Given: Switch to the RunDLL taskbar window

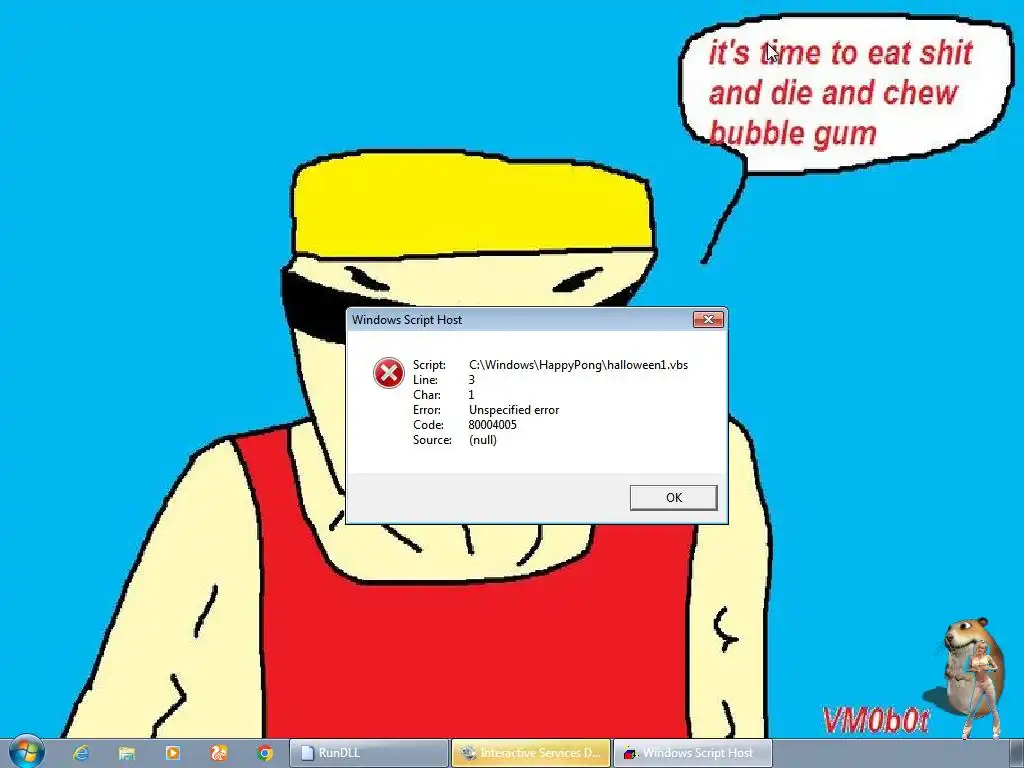Looking at the screenshot, I should 369,753.
